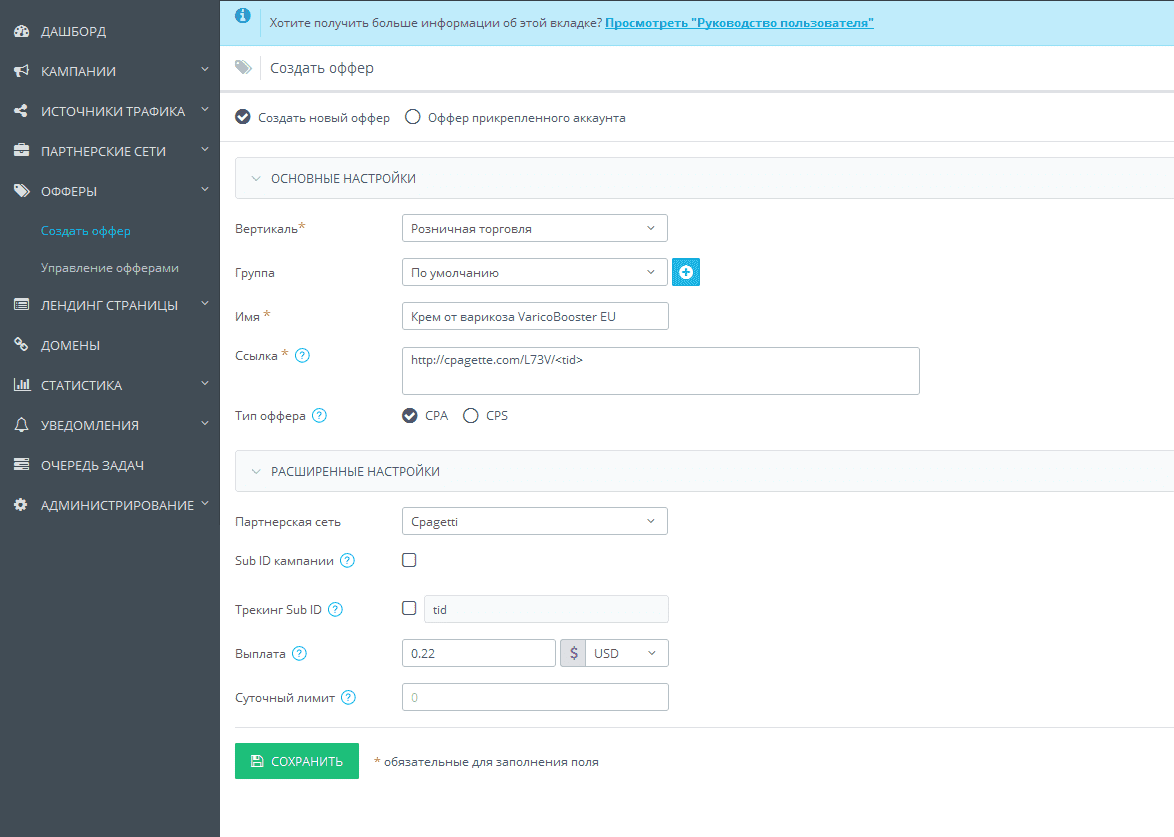Screen dimensions: 1174x837
Task: Open 'АДМИНИСТРИРОВАНИЕ' menu label
Action: 118,505
